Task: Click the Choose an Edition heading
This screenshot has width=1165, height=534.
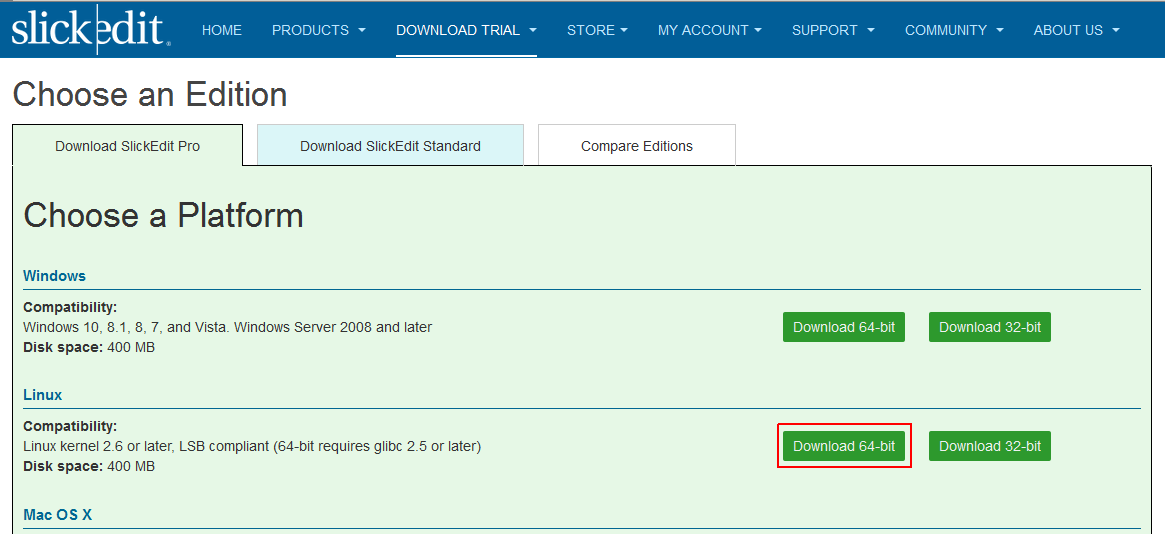Action: [150, 95]
